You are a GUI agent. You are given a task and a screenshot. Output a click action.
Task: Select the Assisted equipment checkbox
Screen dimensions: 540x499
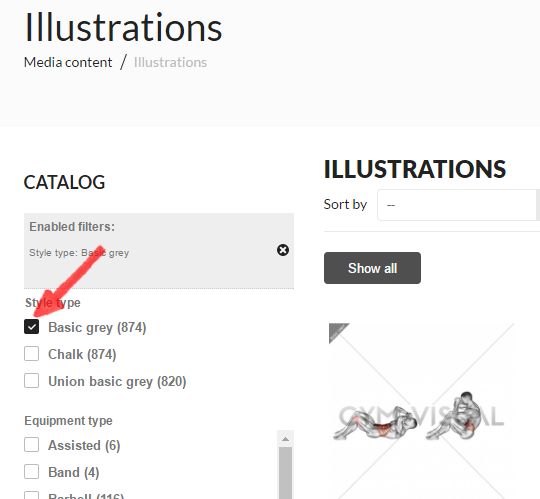point(31,445)
